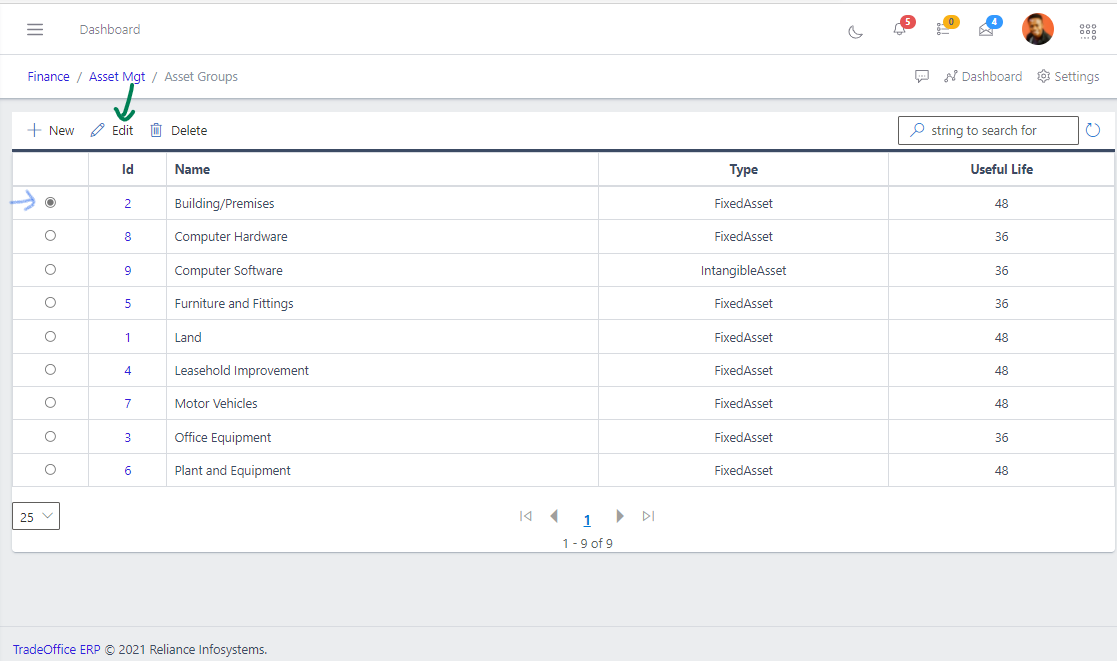Select the Computer Hardware radio button
The width and height of the screenshot is (1117, 661).
50,236
